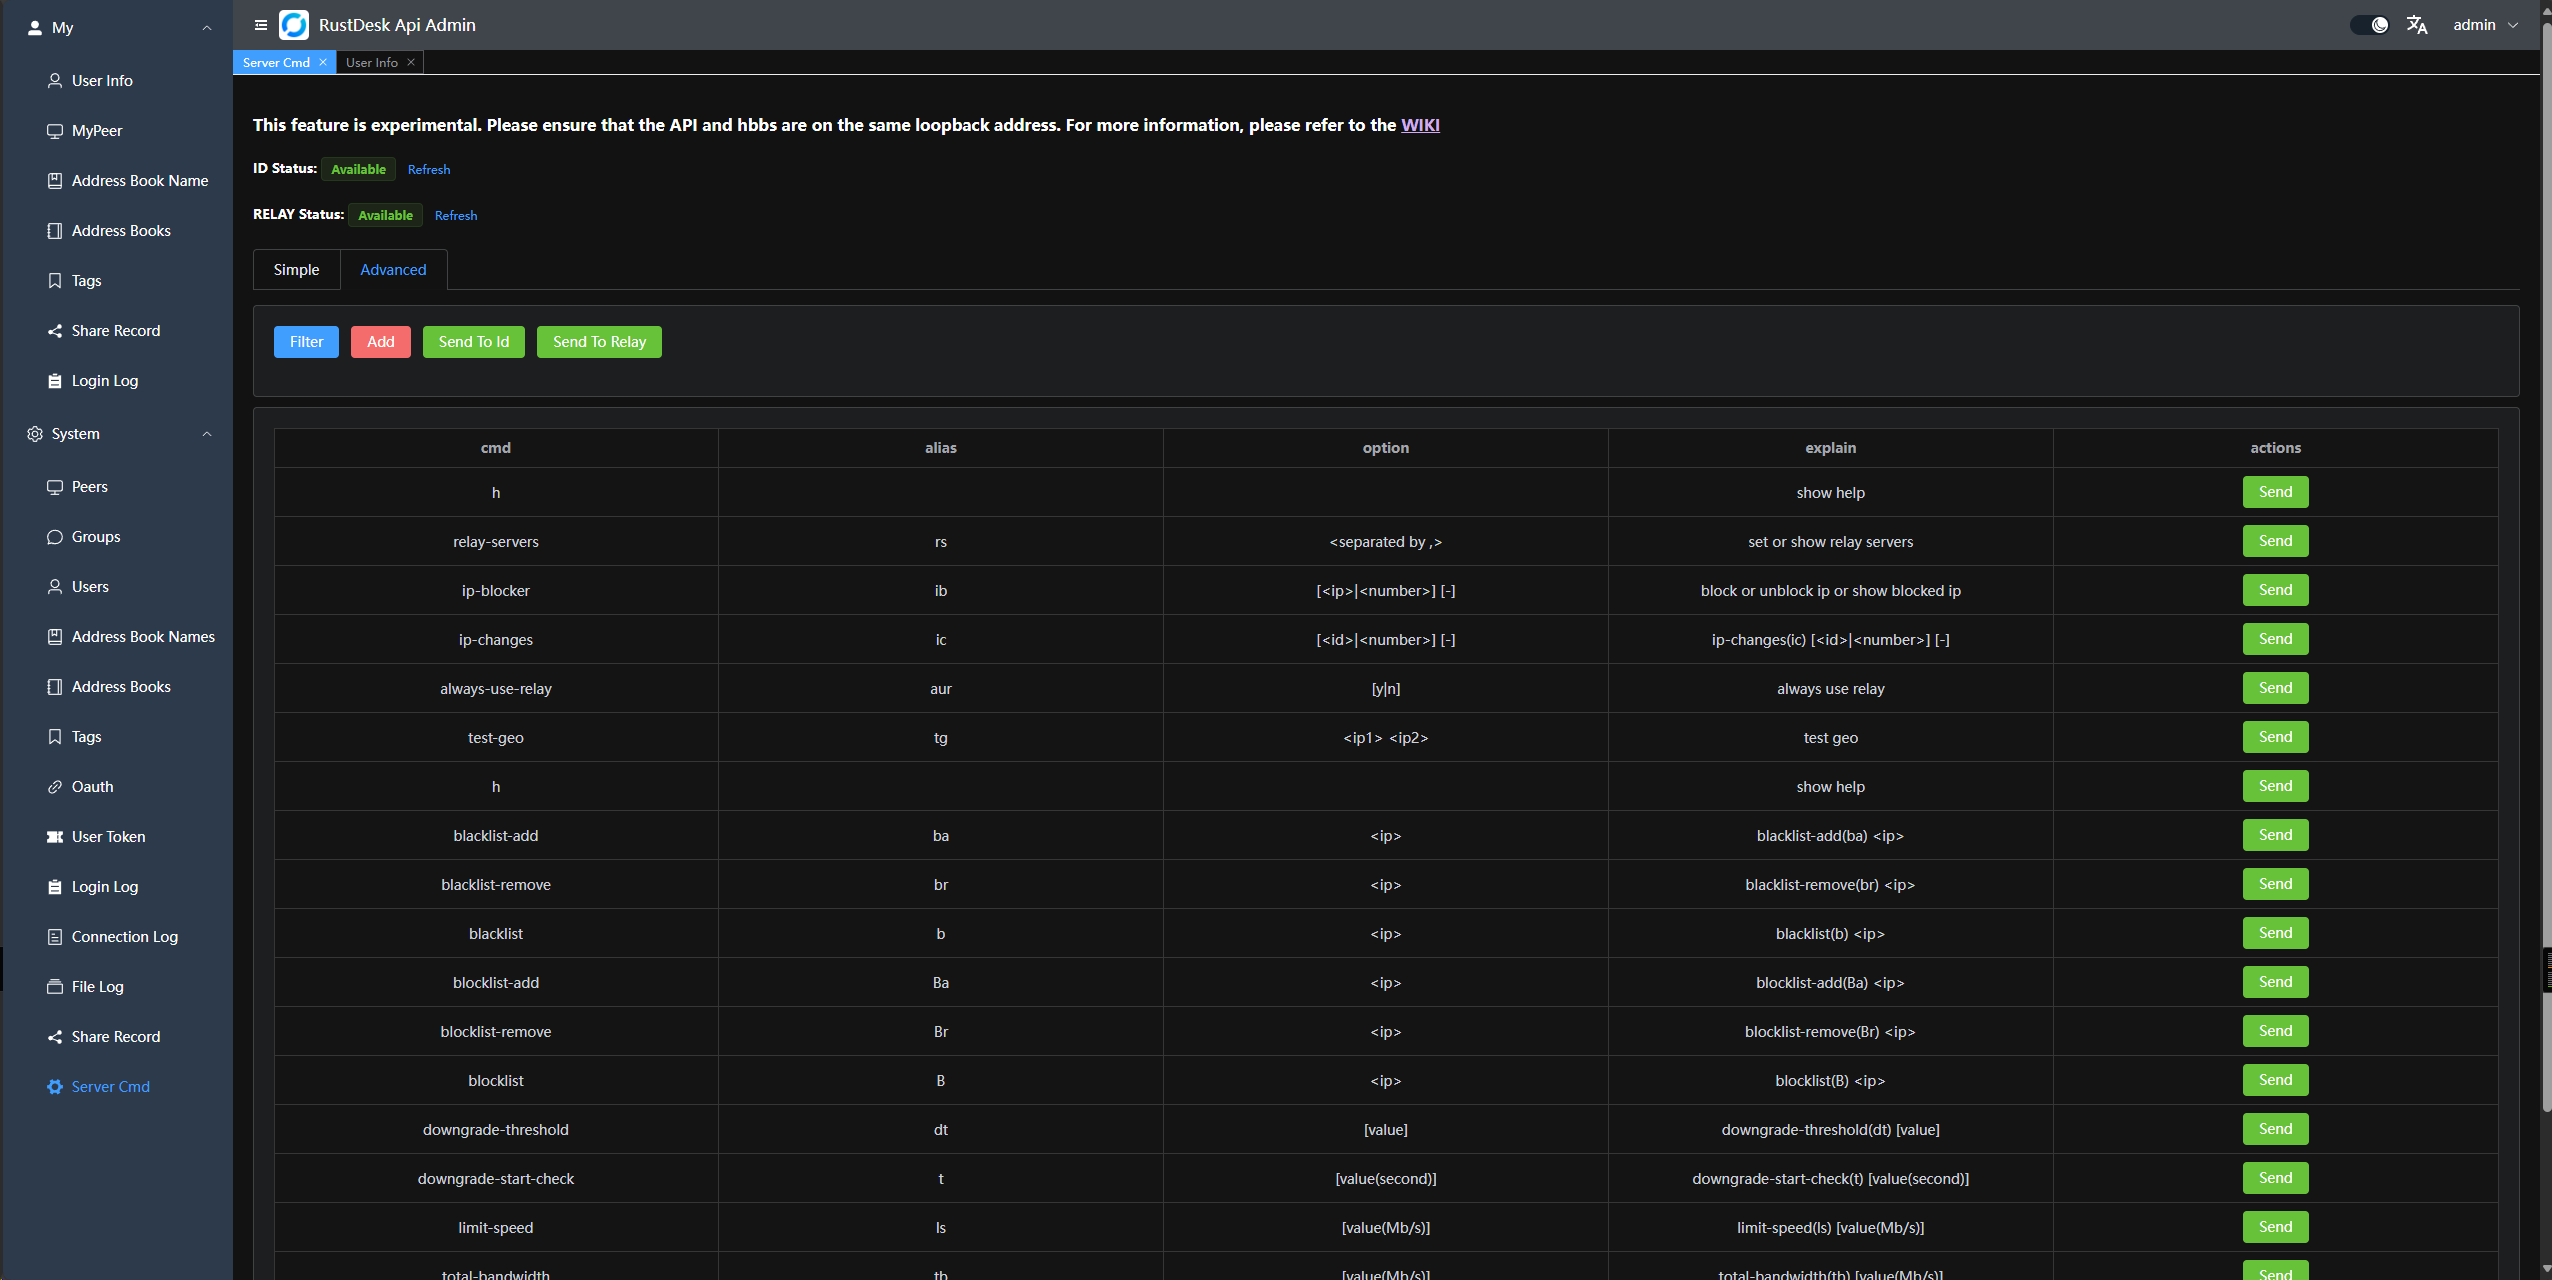This screenshot has height=1280, width=2552.
Task: Open Oauth from the sidebar link icon
Action: coord(55,787)
